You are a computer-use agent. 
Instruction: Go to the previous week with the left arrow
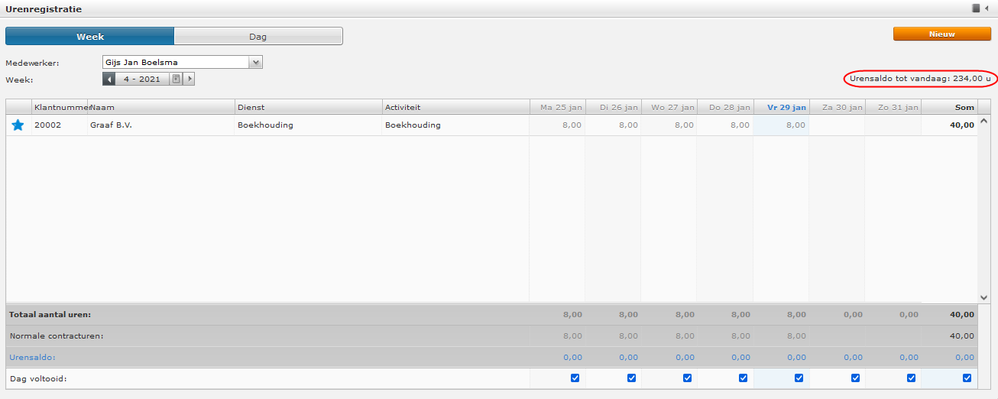109,79
